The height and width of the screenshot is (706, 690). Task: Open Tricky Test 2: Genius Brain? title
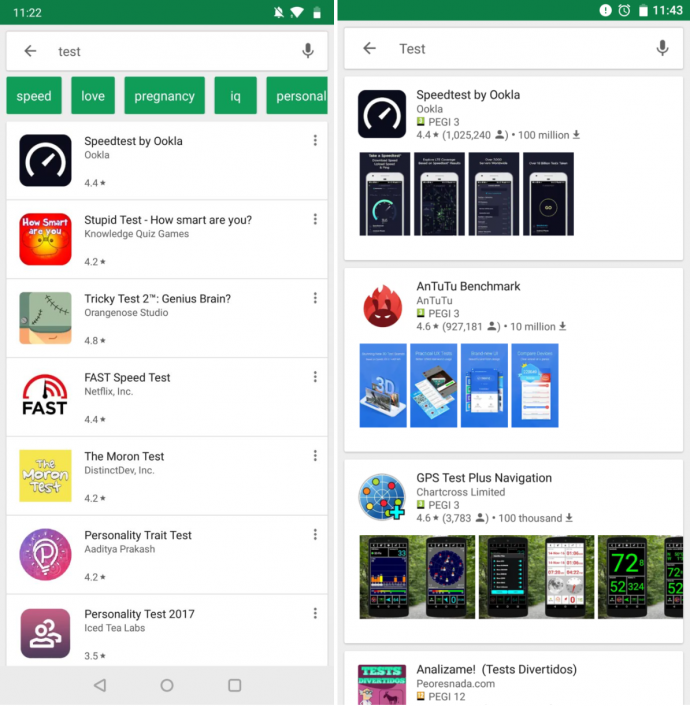(x=158, y=299)
